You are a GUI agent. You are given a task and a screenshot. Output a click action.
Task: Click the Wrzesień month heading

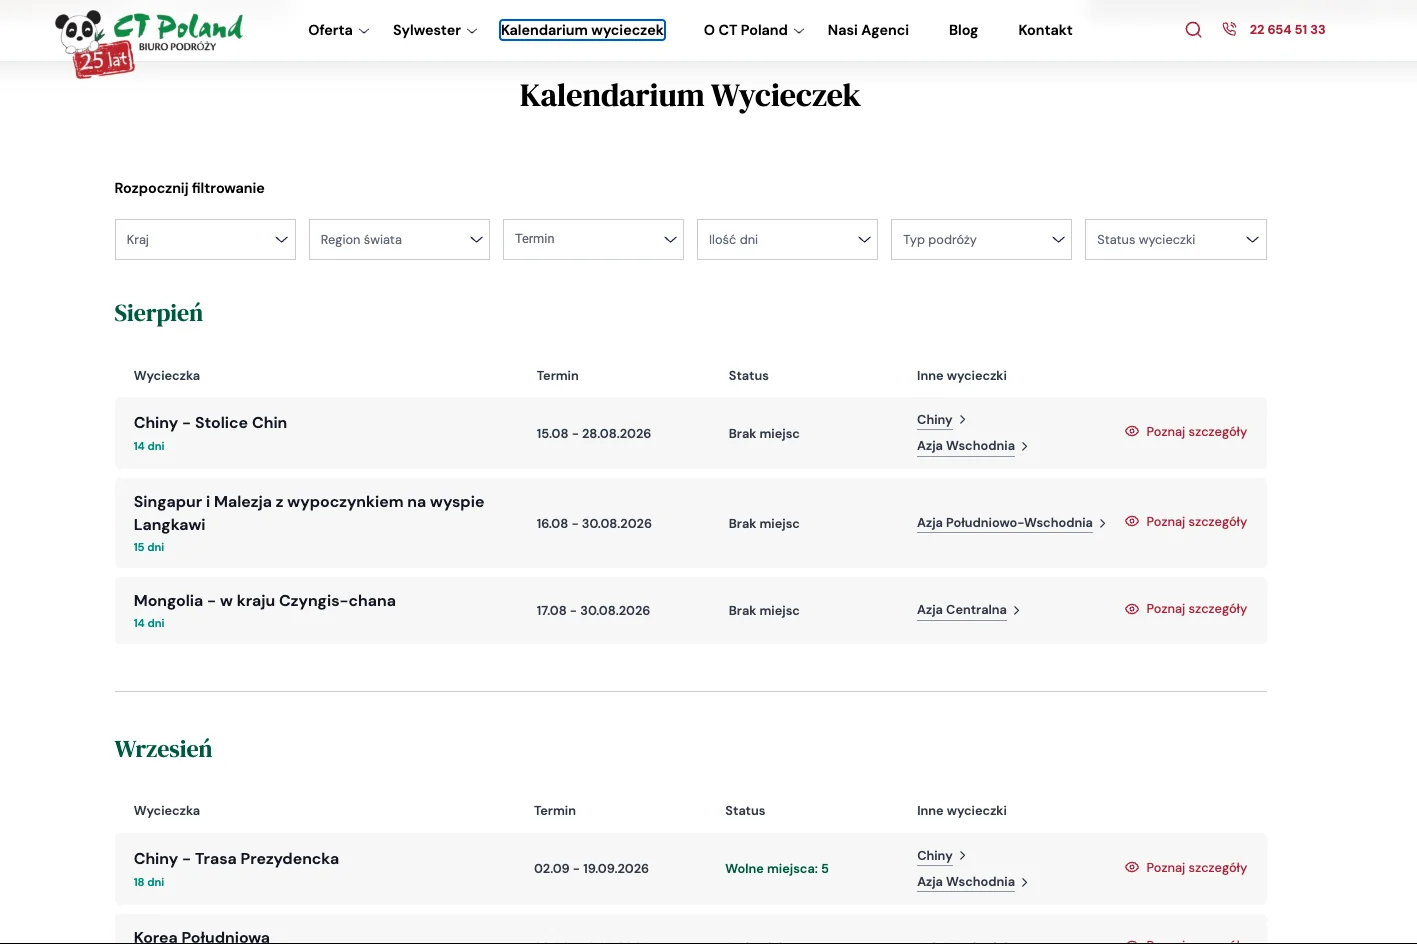point(163,749)
